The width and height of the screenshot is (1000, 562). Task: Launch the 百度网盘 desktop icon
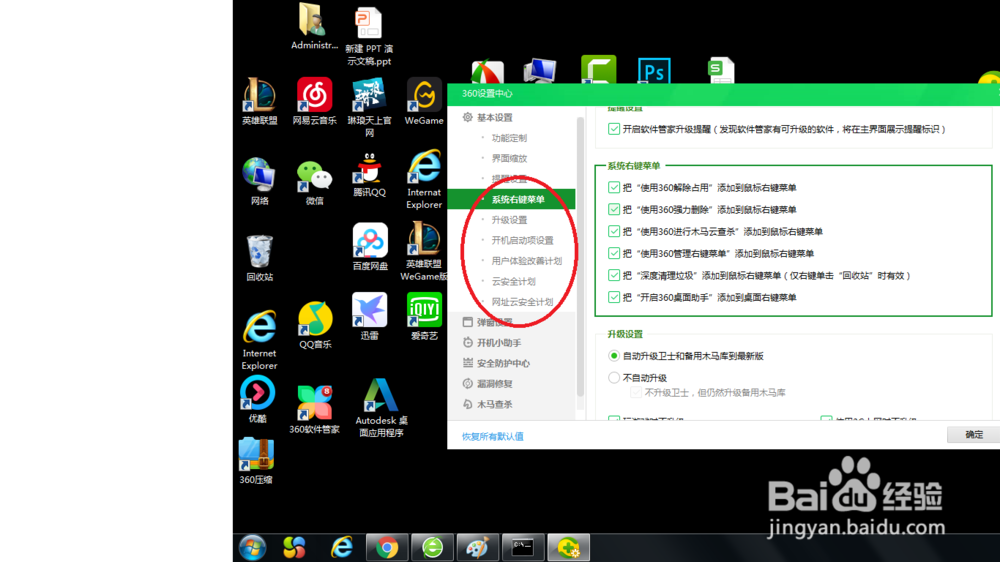(x=370, y=246)
